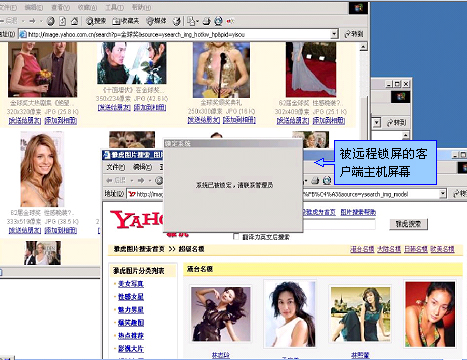Image resolution: width=467 pixels, height=360 pixels.
Task: Click the History icon in the top toolbar
Action: [177, 21]
